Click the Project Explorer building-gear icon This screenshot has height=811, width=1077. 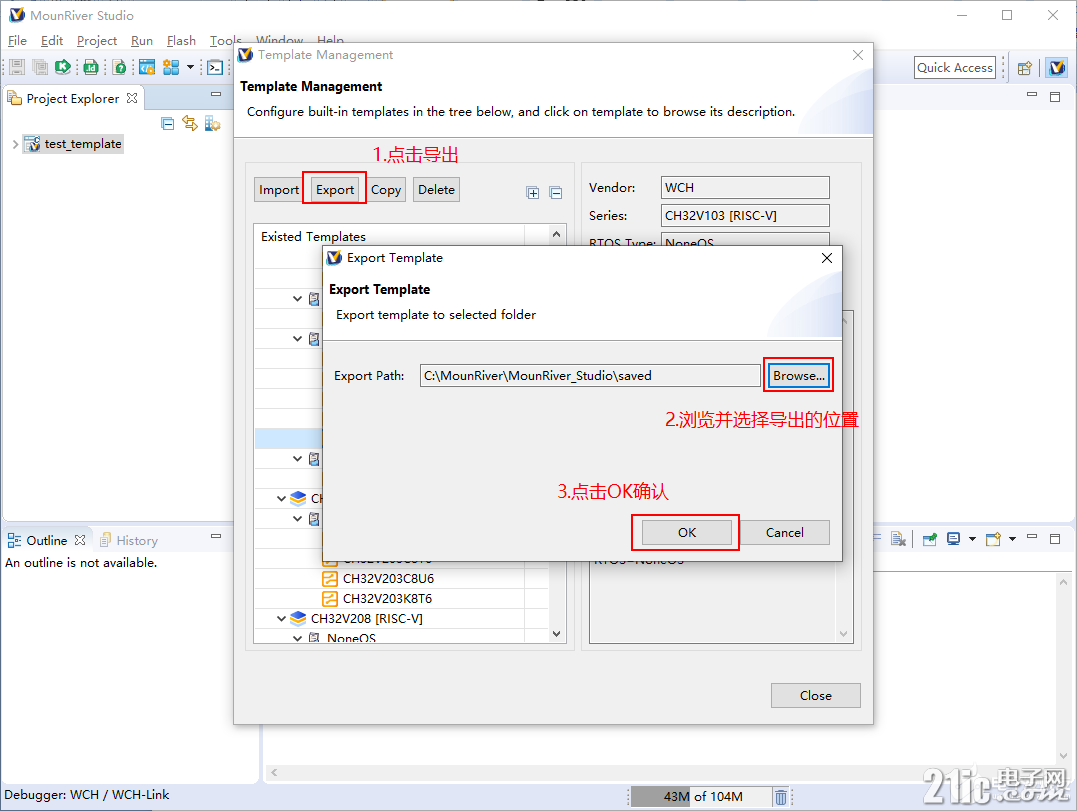coord(212,124)
